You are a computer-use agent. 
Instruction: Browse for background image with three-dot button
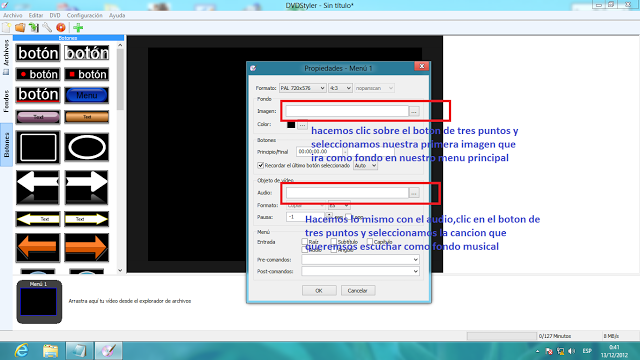coord(414,111)
